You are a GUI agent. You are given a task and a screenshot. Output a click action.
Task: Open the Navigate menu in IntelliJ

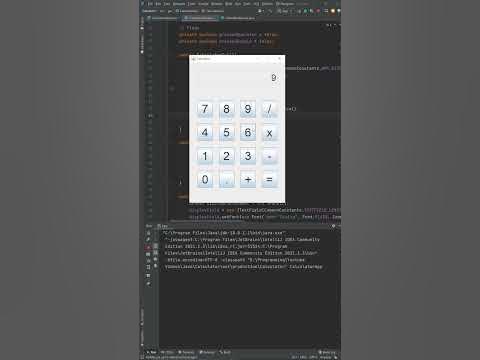point(179,4)
